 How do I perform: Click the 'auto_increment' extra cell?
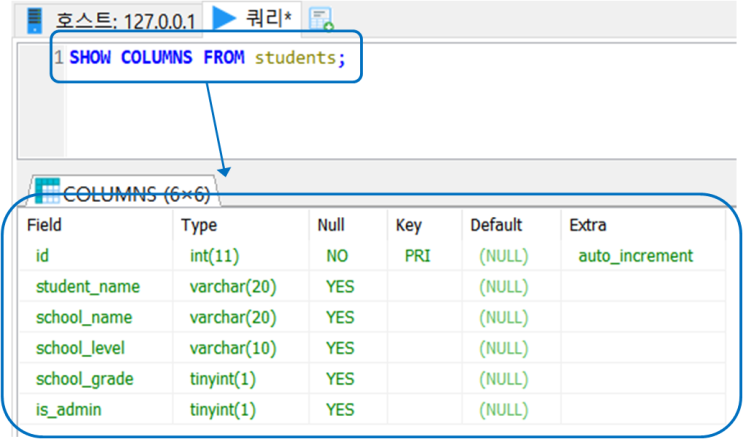click(x=643, y=256)
